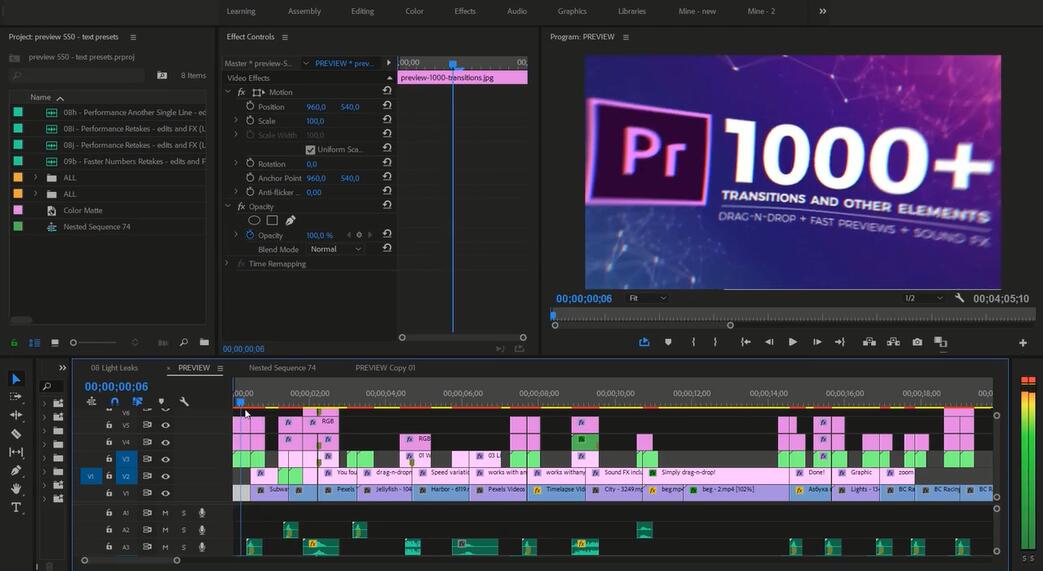The height and width of the screenshot is (571, 1043).
Task: Toggle nest-or-individual-clips insert mode
Action: [91, 401]
